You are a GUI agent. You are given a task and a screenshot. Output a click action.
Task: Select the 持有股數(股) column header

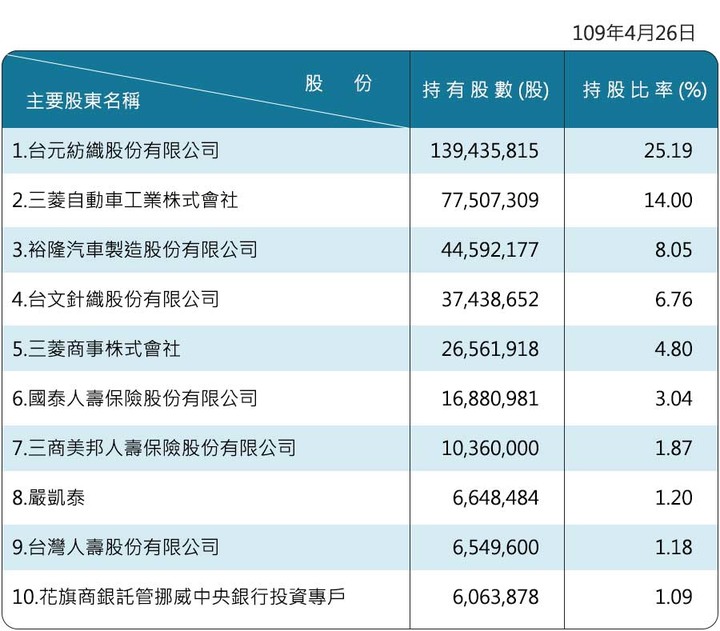(x=486, y=90)
